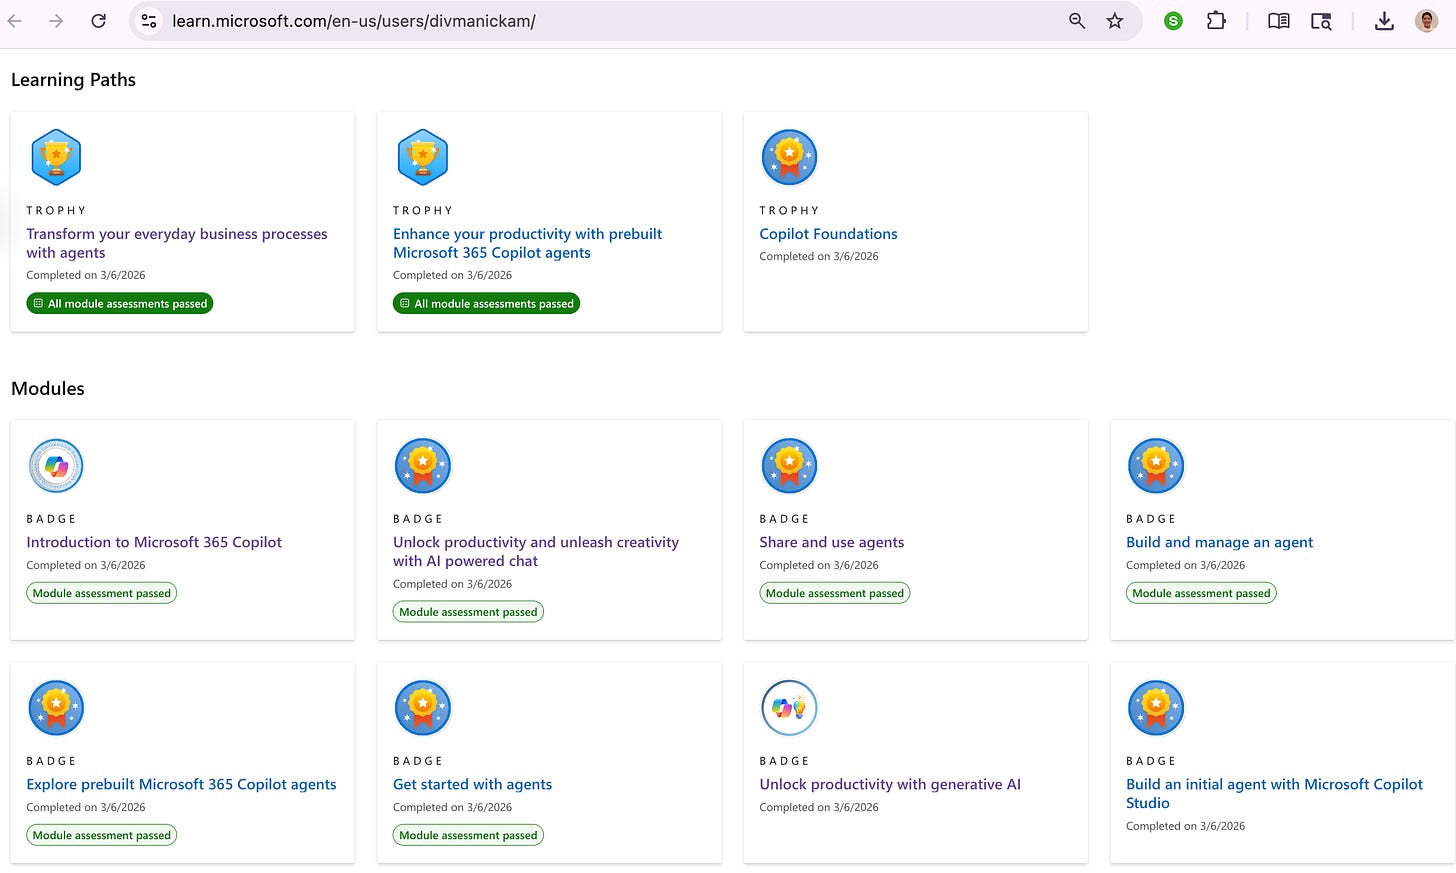Click the Modules heading
Screen dimensions: 1456x873
[x=48, y=388]
